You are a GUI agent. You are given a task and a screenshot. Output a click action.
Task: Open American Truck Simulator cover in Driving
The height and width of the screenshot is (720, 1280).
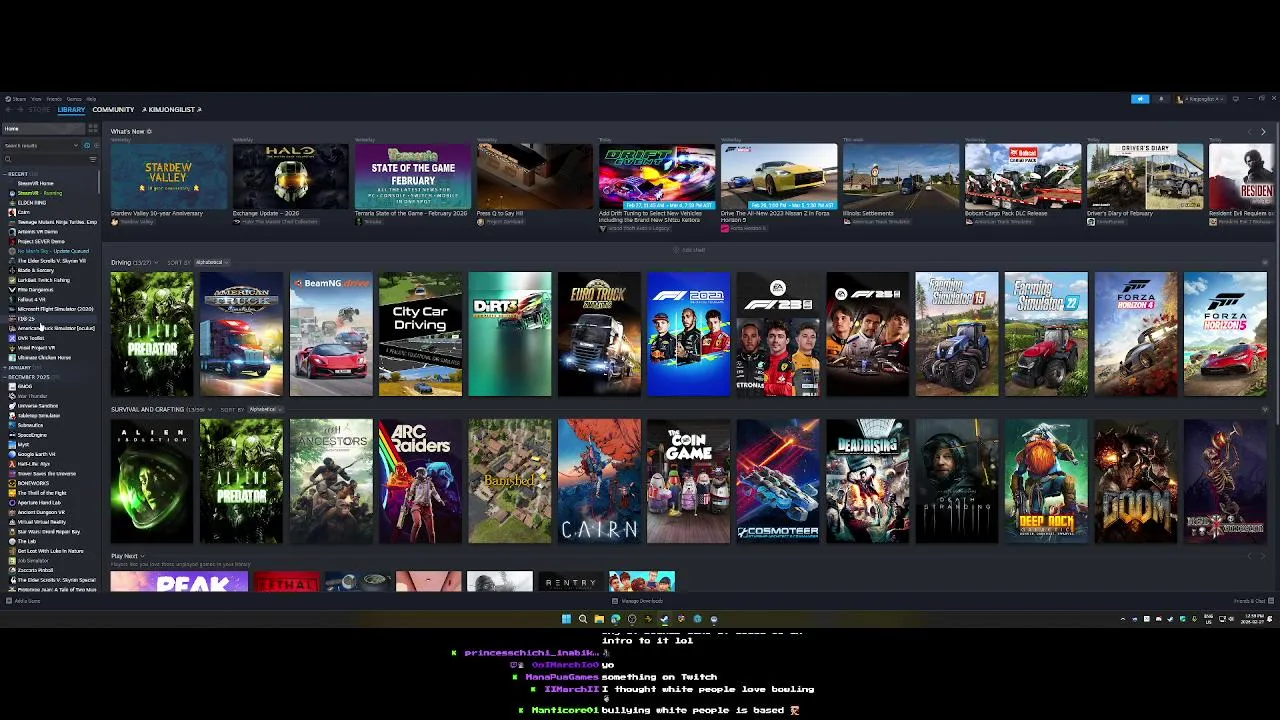pos(241,334)
